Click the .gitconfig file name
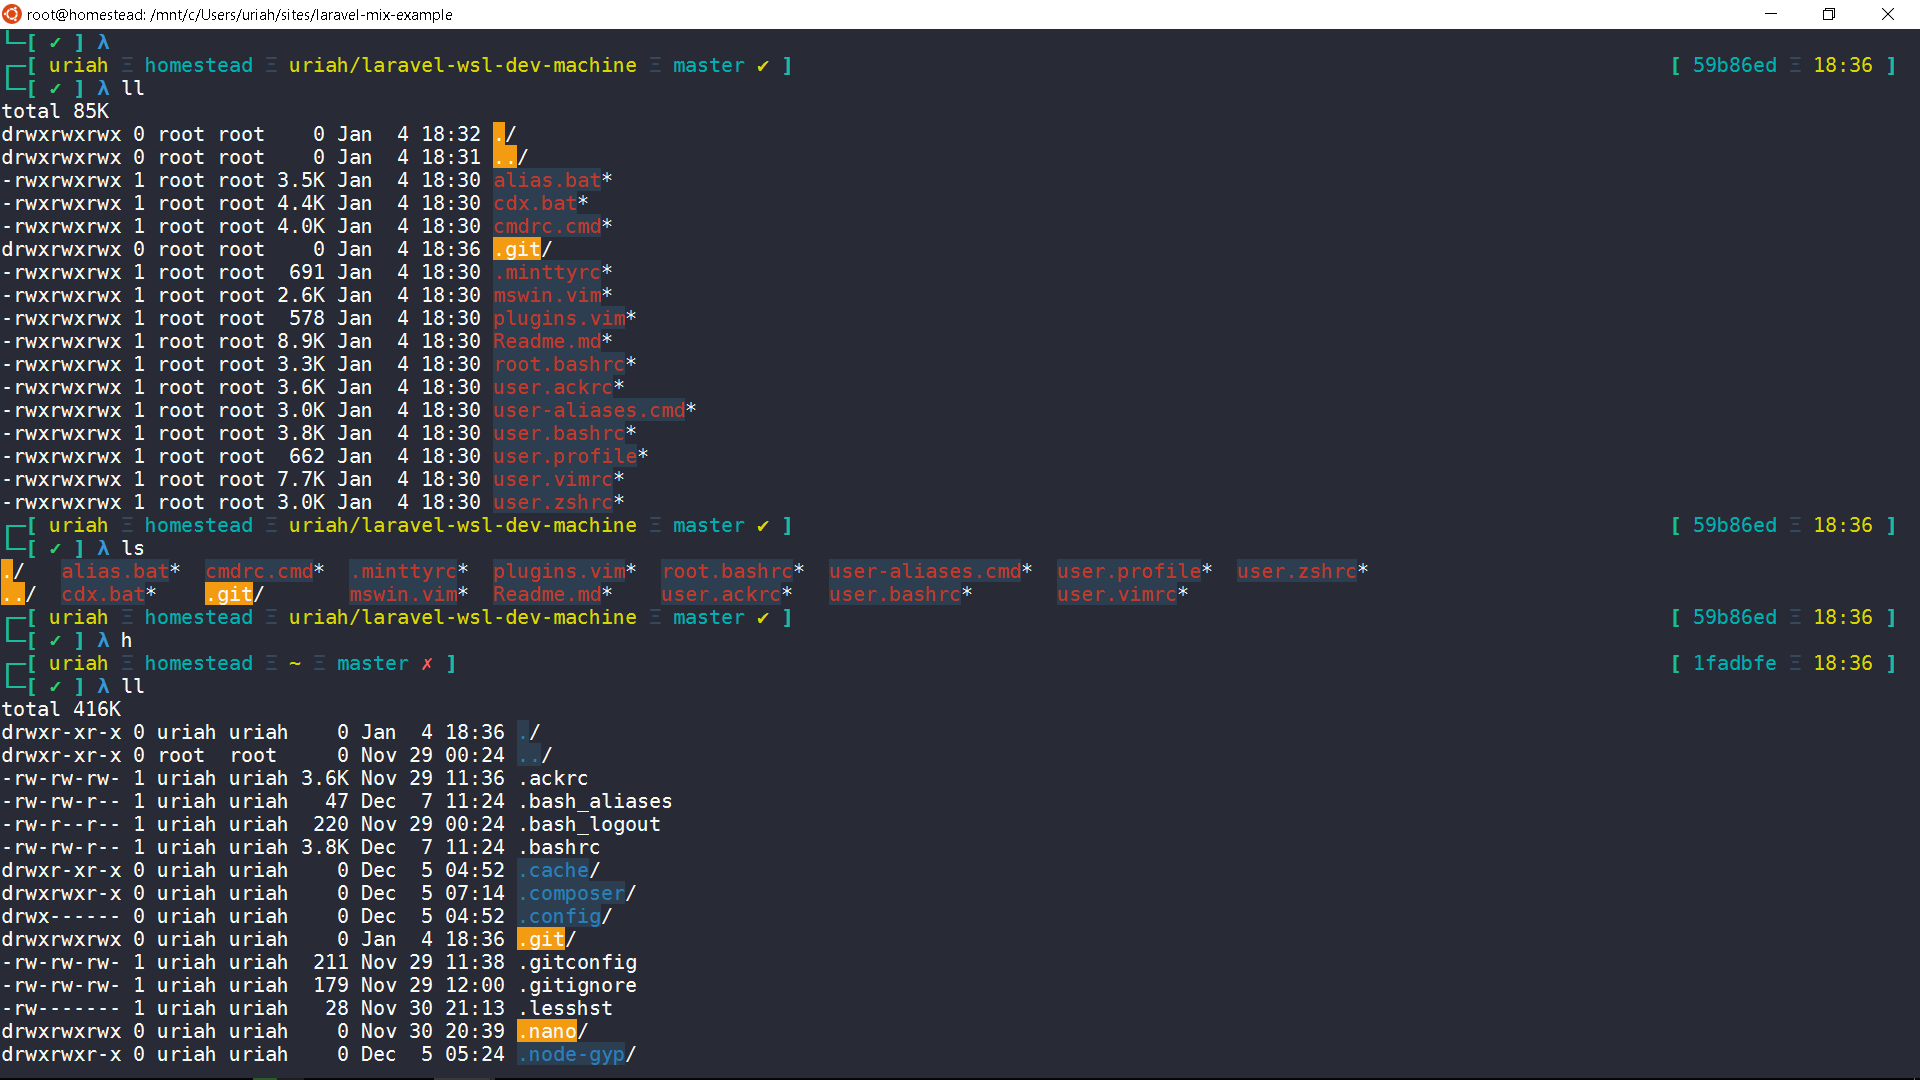 (577, 962)
